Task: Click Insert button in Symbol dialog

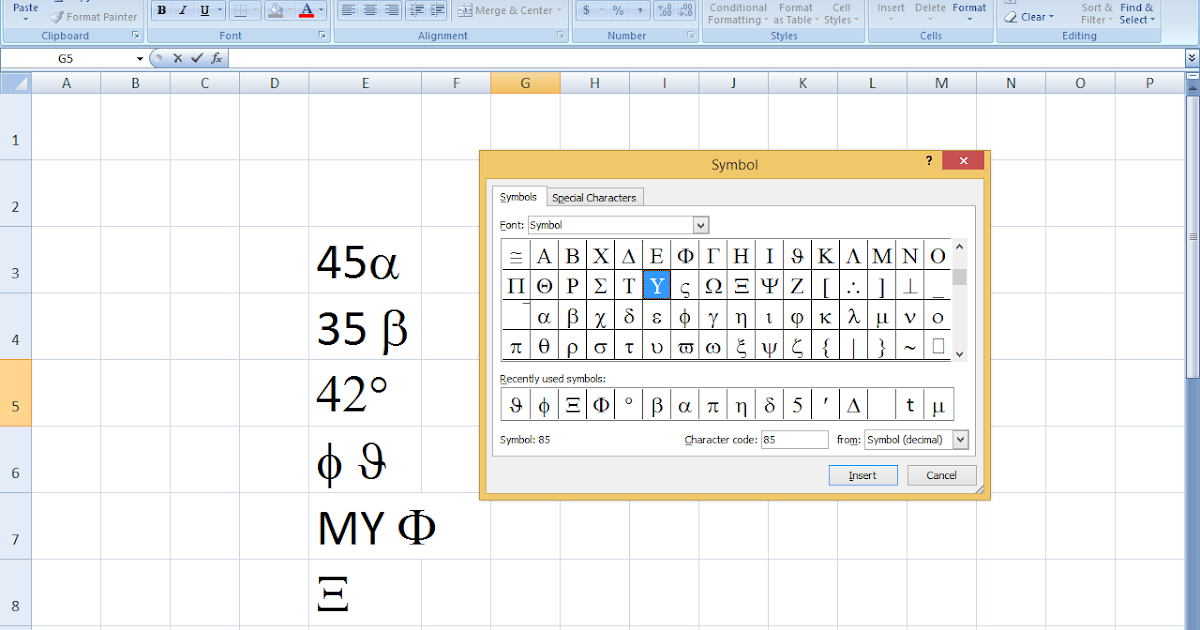Action: pos(862,475)
